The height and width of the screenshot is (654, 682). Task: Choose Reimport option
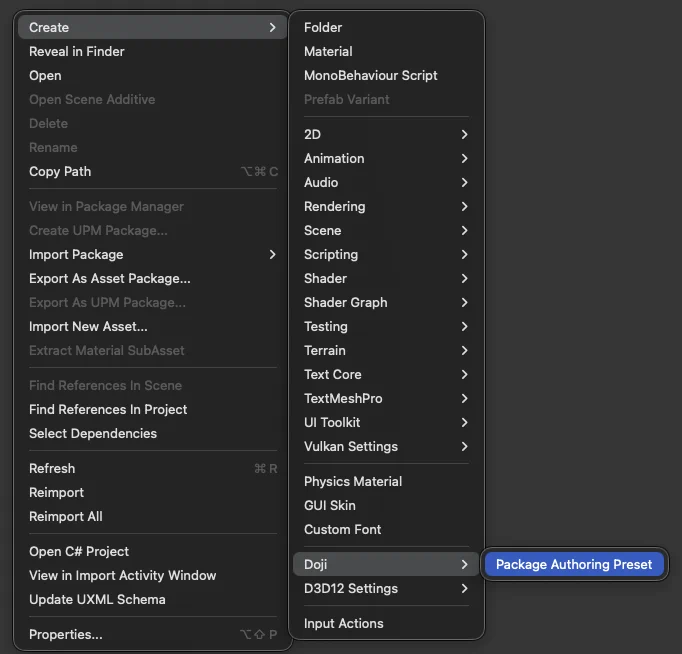152,492
